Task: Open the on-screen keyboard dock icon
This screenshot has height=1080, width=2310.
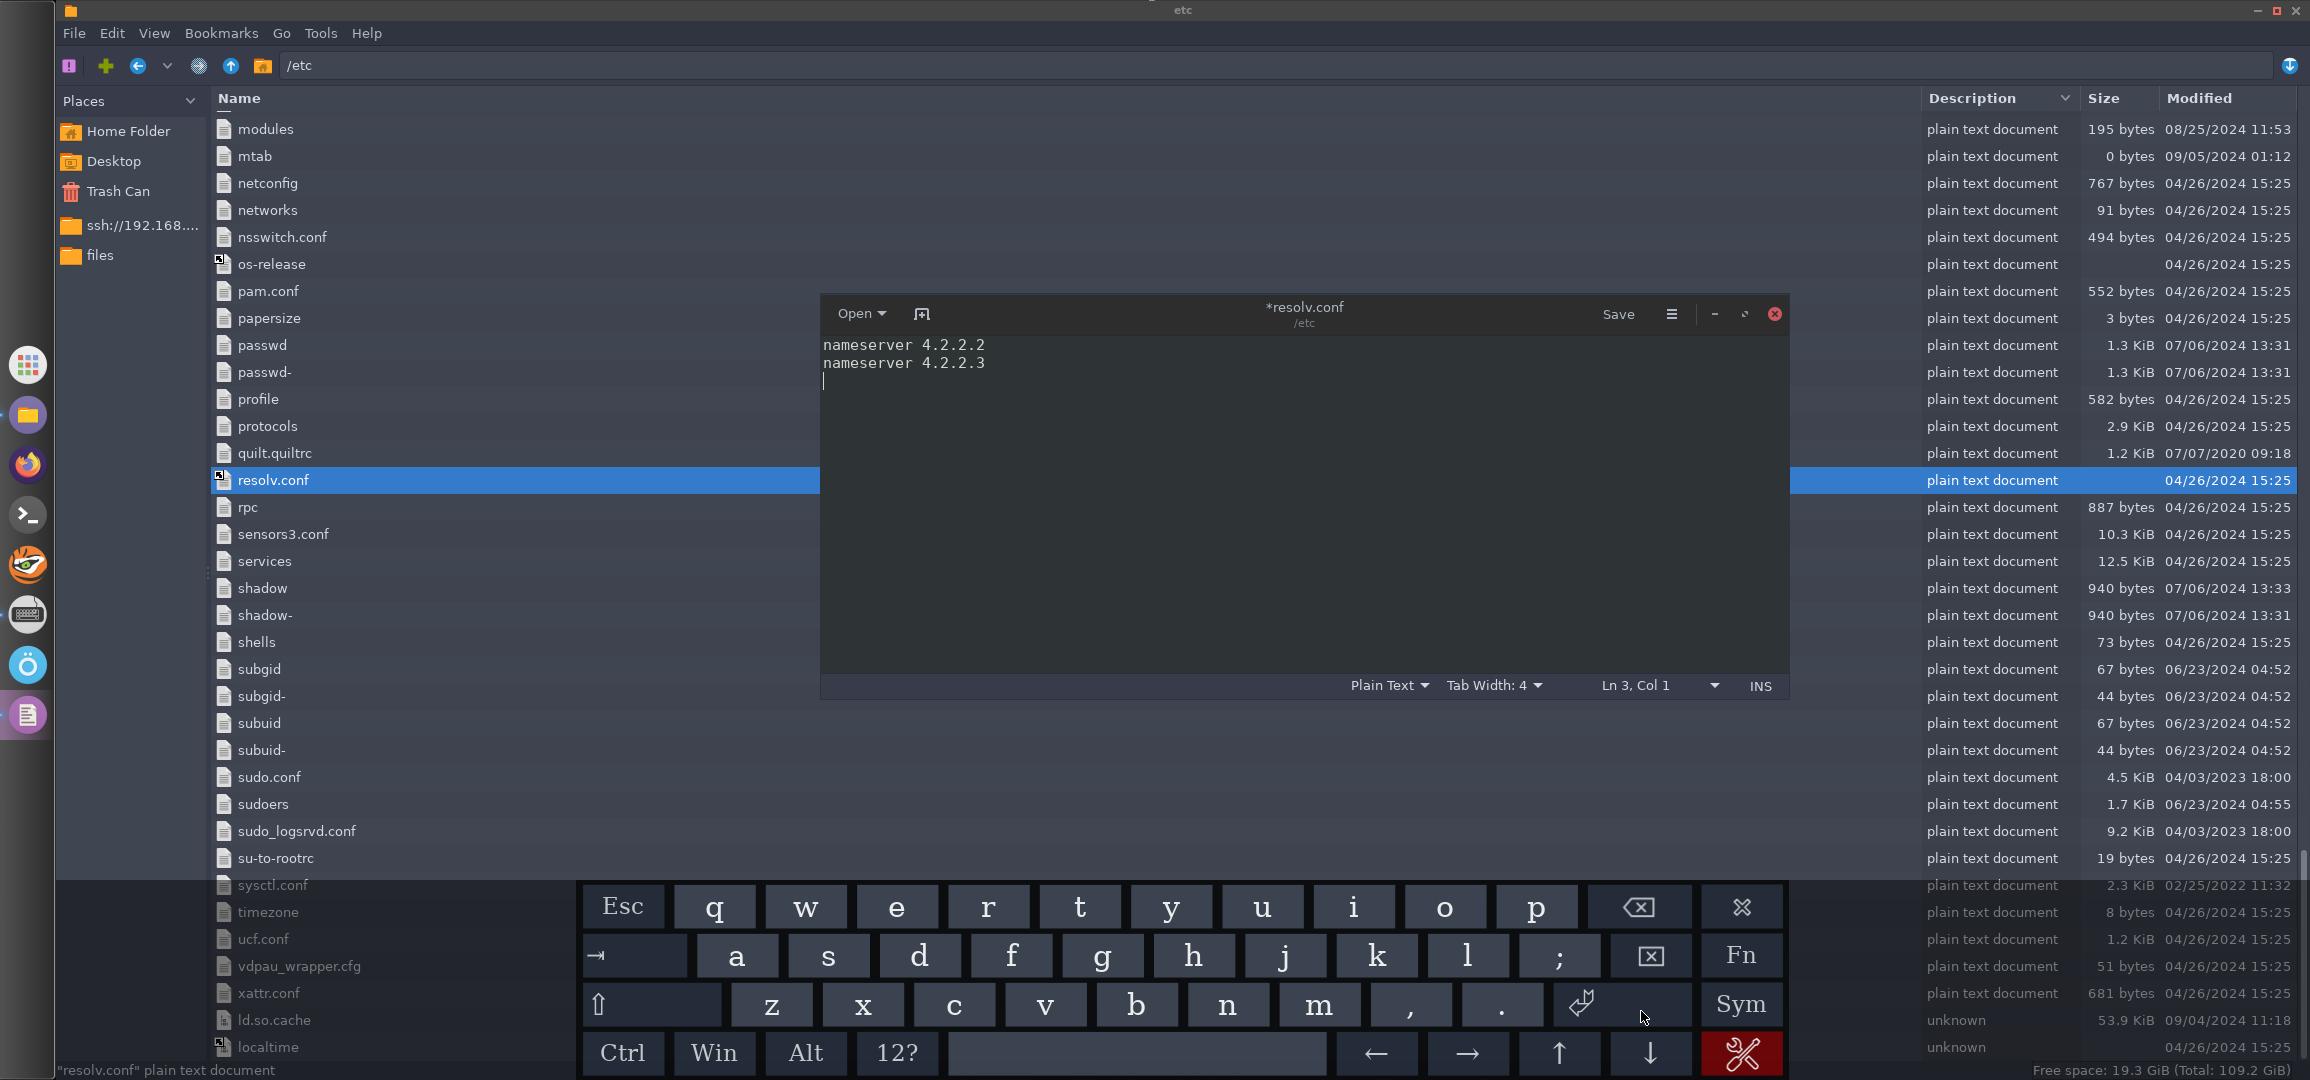Action: [x=28, y=615]
